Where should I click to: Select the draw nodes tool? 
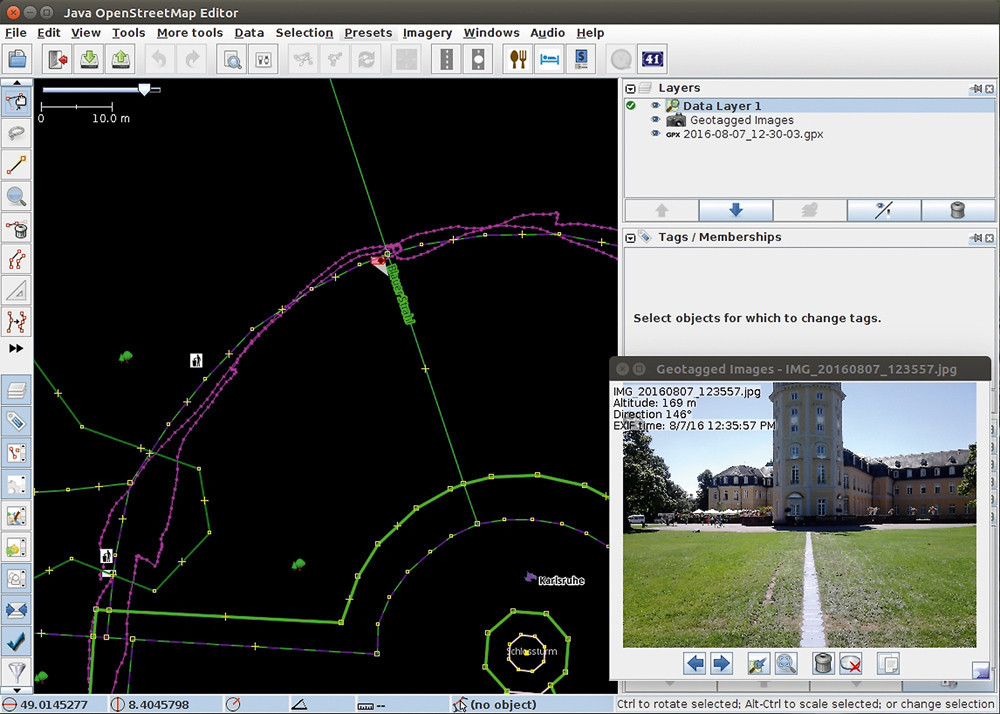click(x=16, y=164)
